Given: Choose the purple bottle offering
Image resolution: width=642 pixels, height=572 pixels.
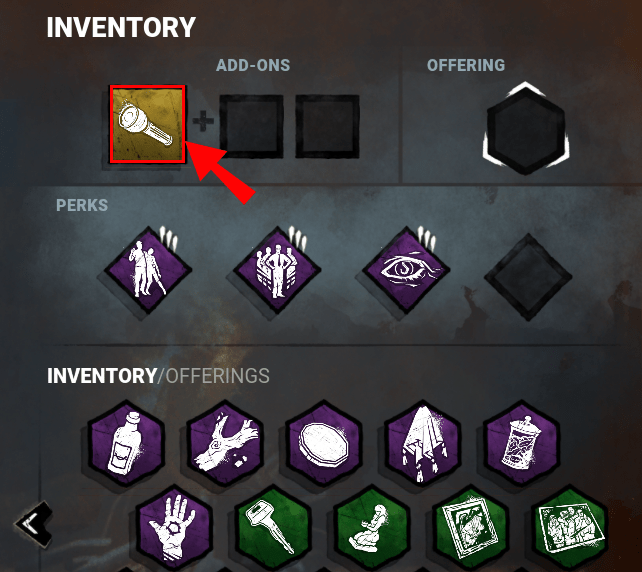Looking at the screenshot, I should (x=126, y=443).
